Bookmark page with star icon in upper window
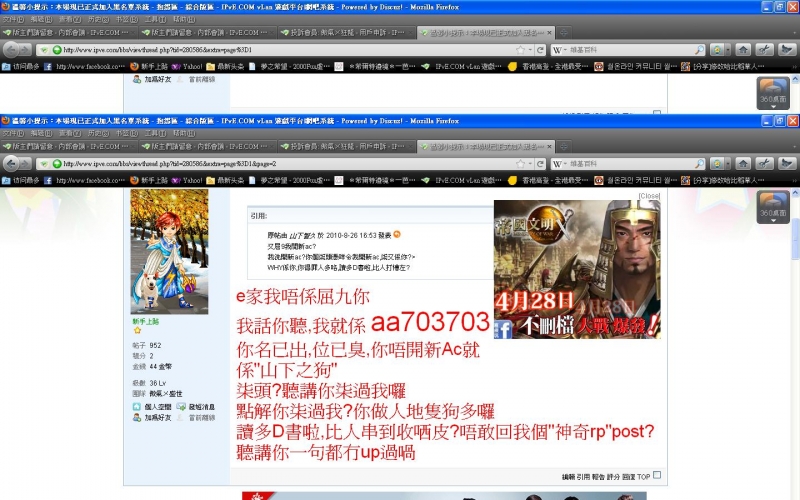The image size is (800, 500). point(520,50)
